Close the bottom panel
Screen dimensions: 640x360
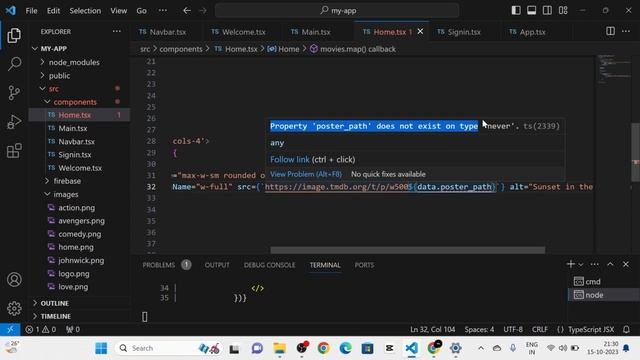click(626, 264)
